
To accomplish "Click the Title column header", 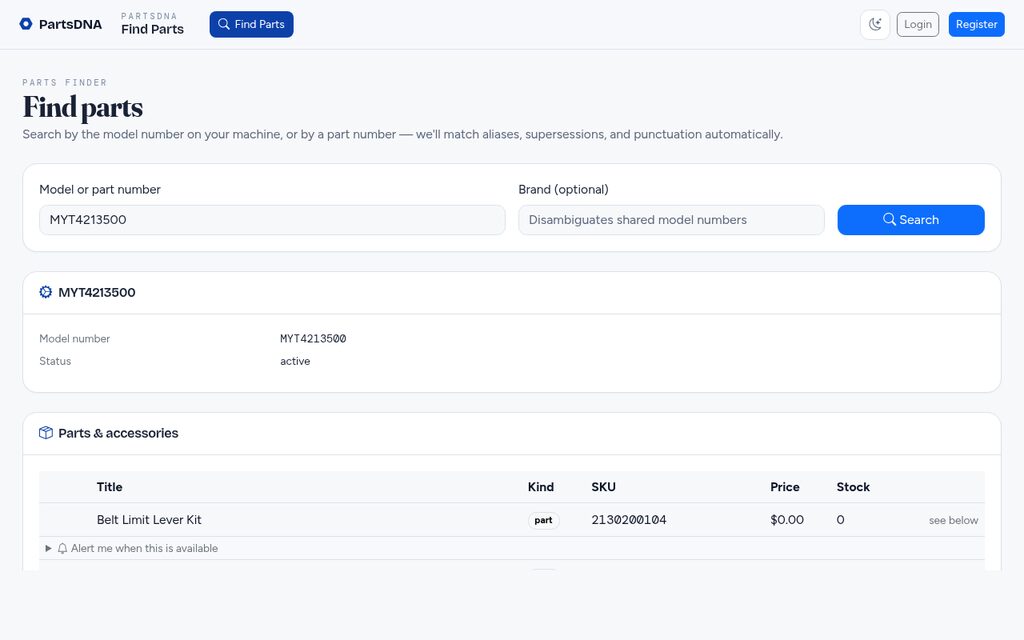I will click(x=110, y=487).
